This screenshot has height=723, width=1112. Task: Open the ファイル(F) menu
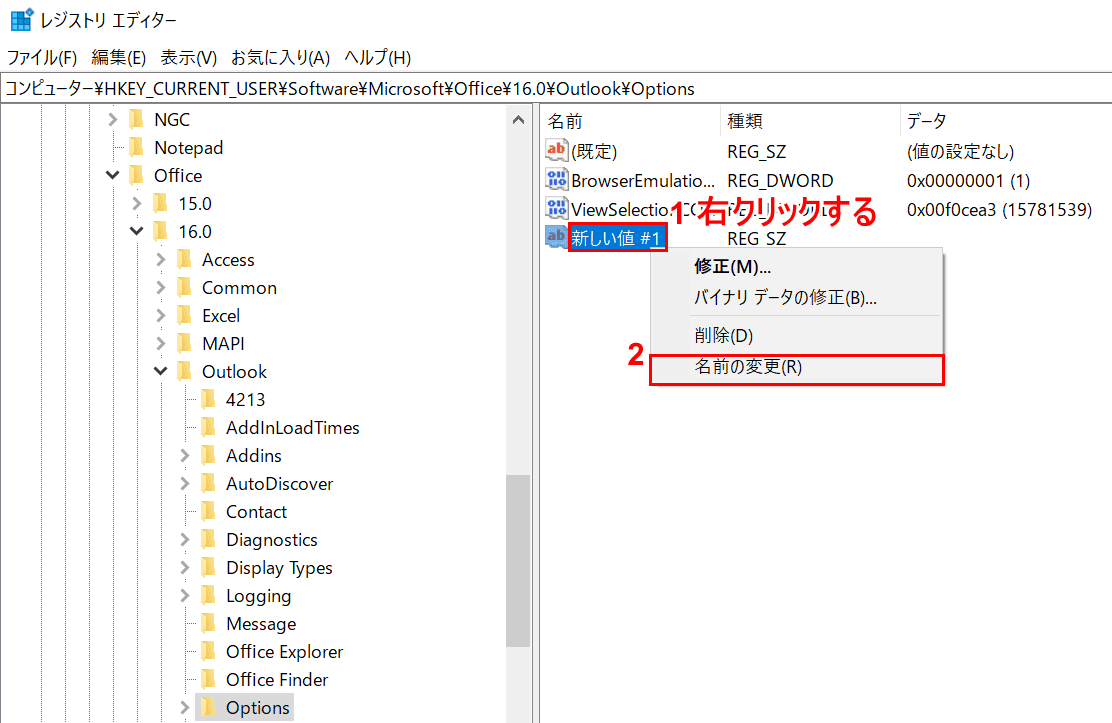42,57
